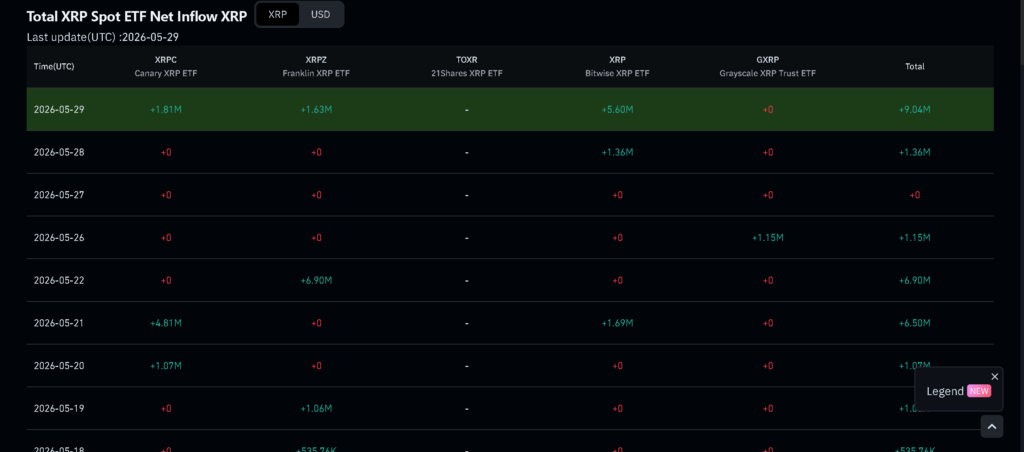The height and width of the screenshot is (452, 1024).
Task: Select the Time(UTC) column header
Action: [54, 67]
